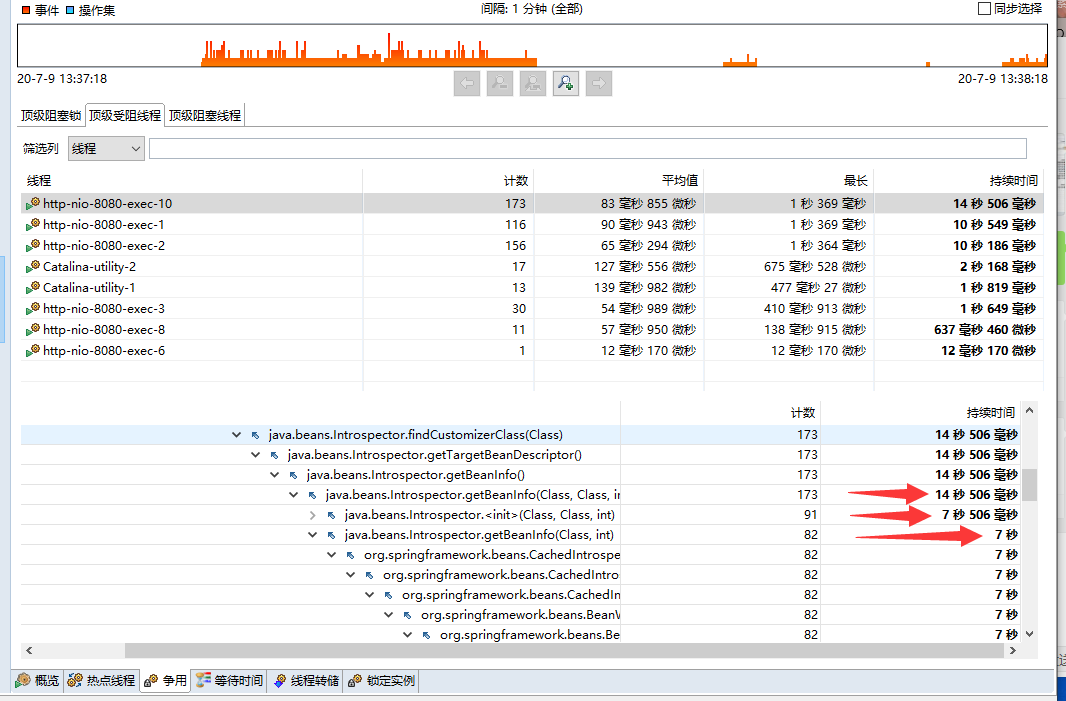Collapse the getTargetBeanDescriptor() node
The width and height of the screenshot is (1066, 701).
(255, 455)
